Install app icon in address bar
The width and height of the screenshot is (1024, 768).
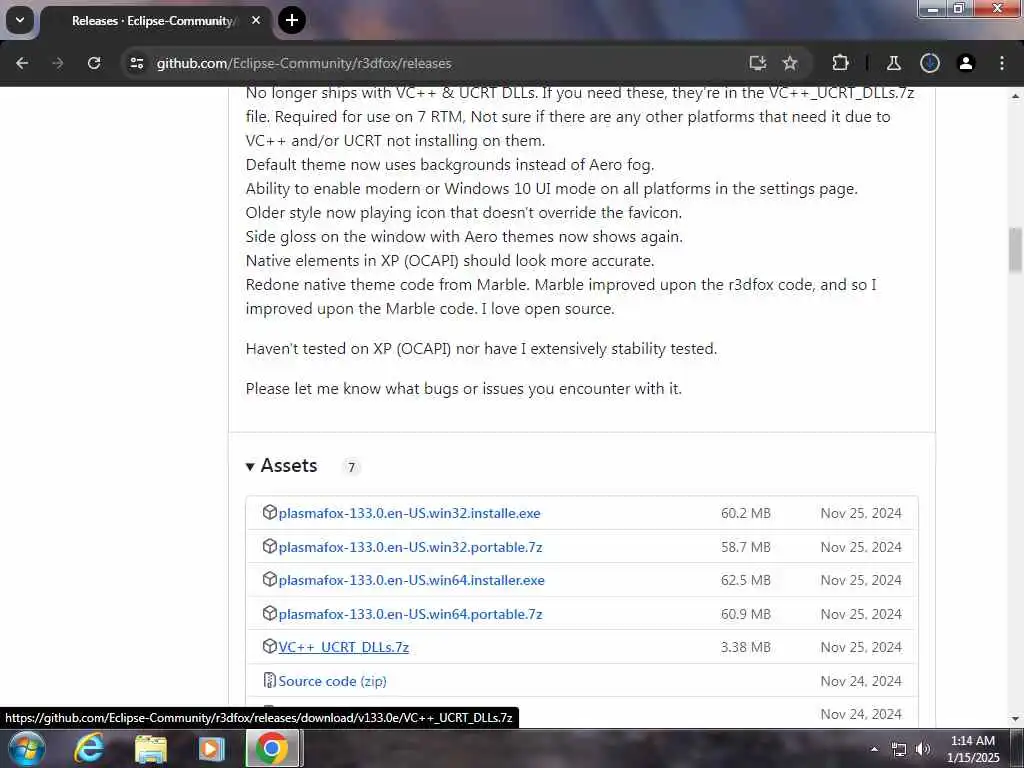[x=758, y=63]
